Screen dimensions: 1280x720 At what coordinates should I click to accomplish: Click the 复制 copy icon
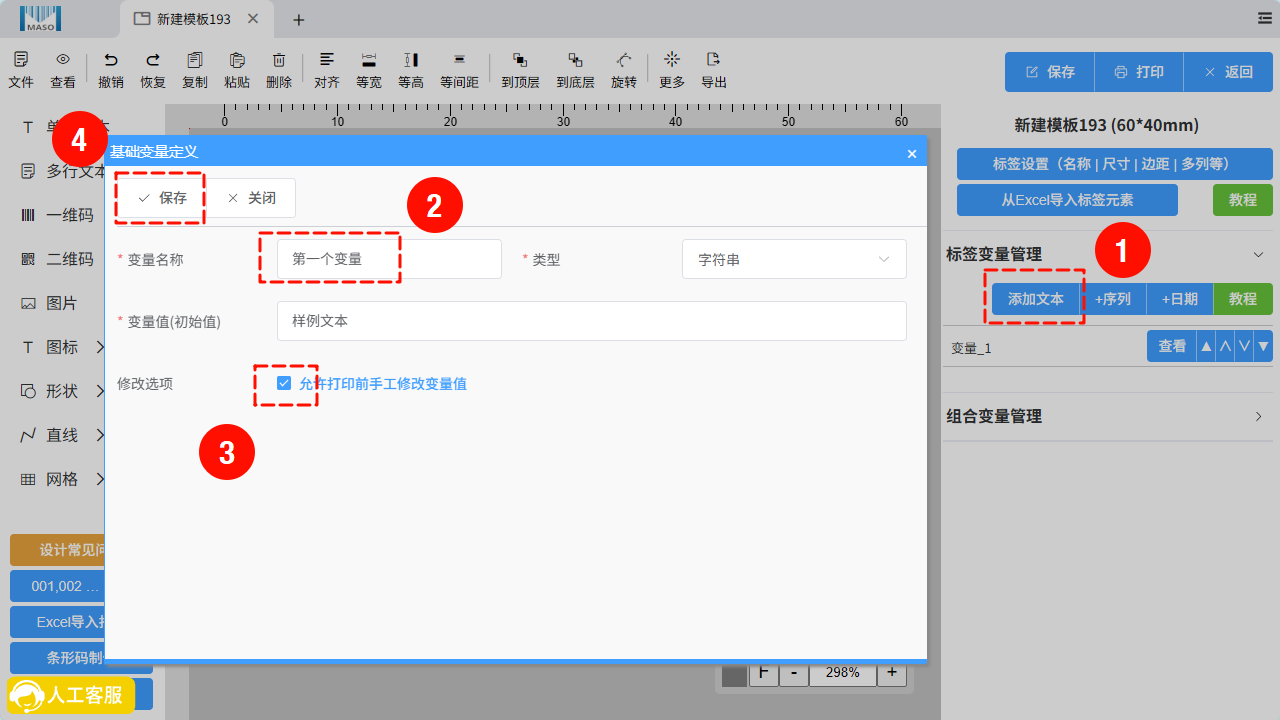195,60
